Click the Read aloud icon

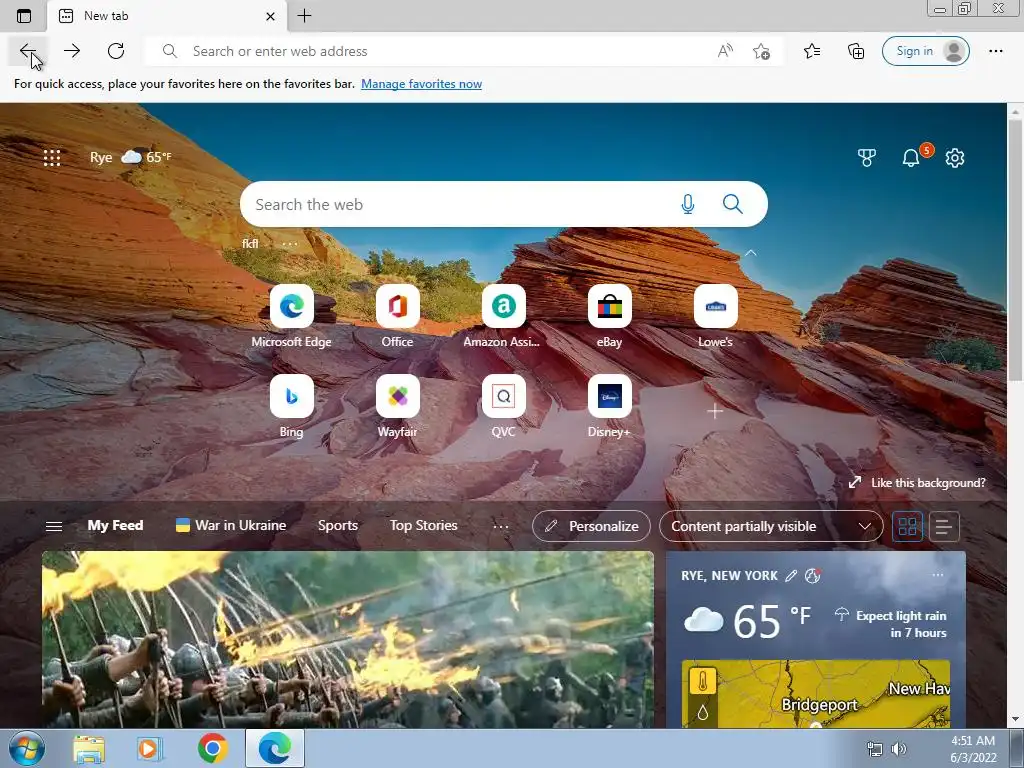coord(725,51)
